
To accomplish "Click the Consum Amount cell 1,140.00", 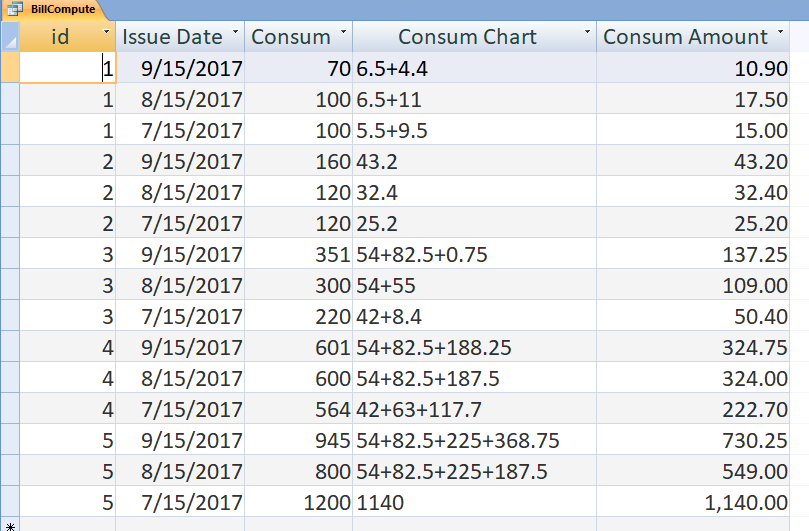I will click(x=693, y=501).
